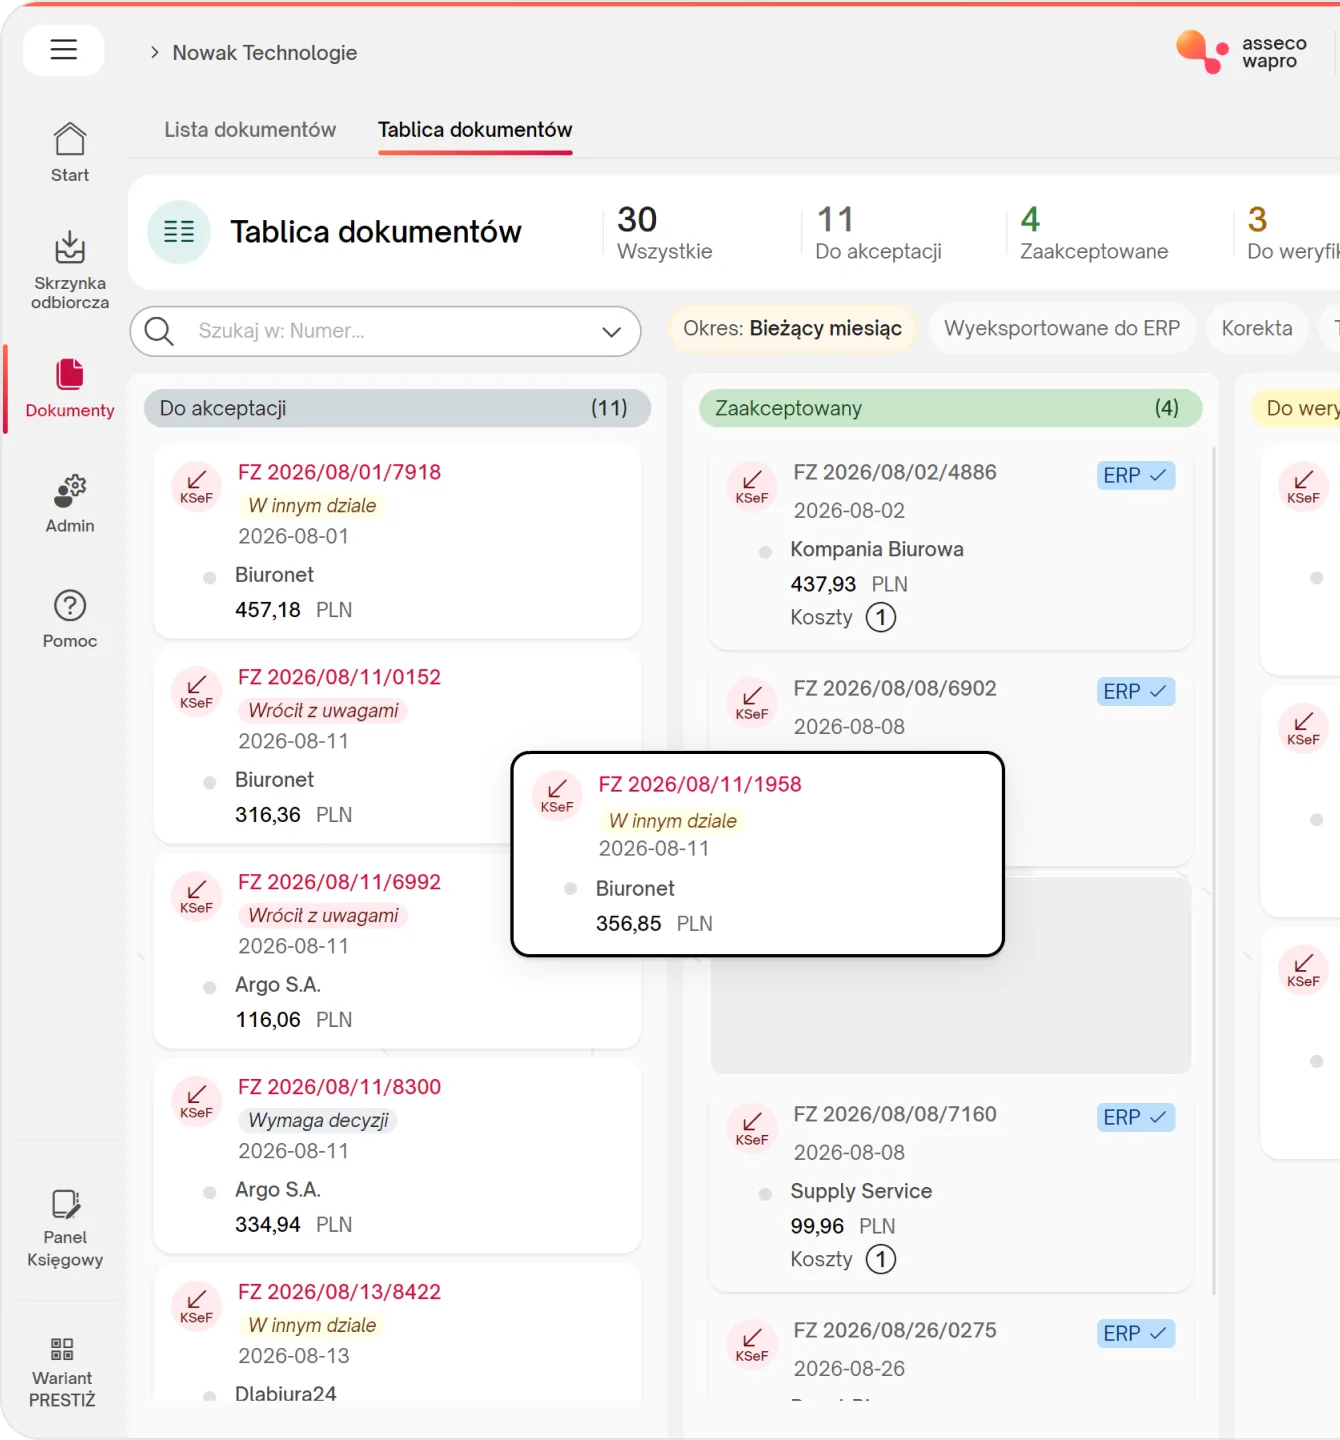Screen dimensions: 1340x1440
Task: Open the hamburger menu
Action: (x=63, y=50)
